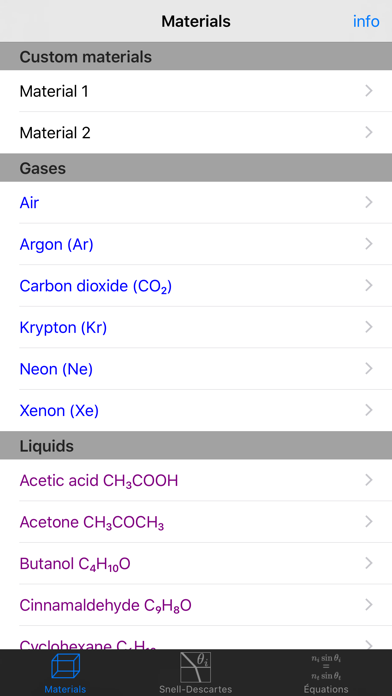
Task: Tap the Acetone row chevron
Action: coord(368,522)
